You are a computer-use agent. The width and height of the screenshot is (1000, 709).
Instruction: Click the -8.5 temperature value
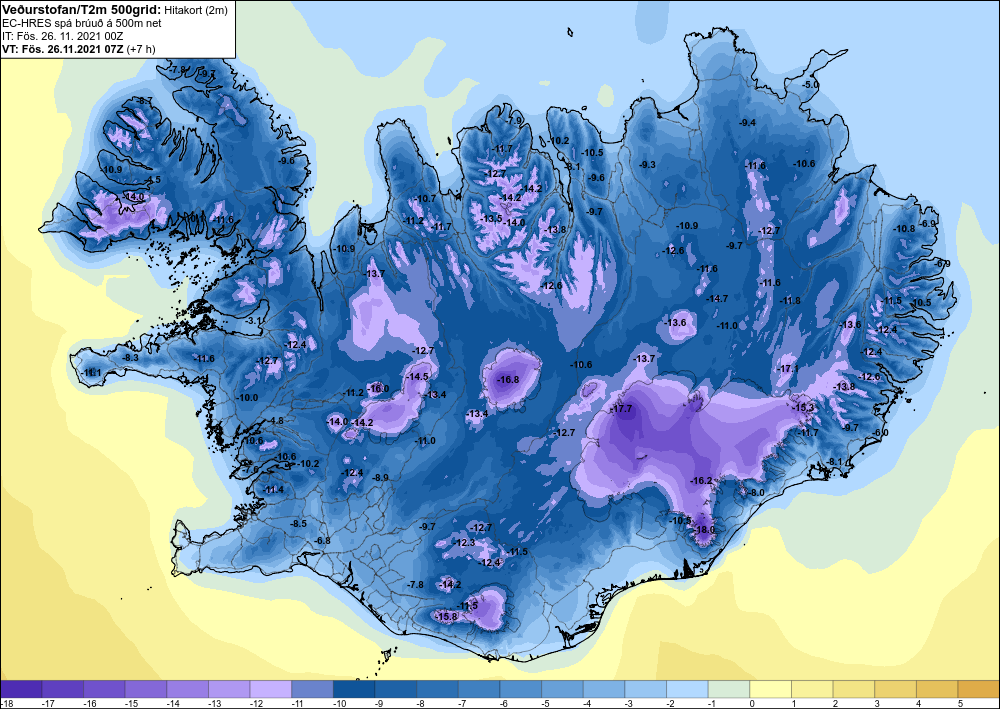click(298, 523)
